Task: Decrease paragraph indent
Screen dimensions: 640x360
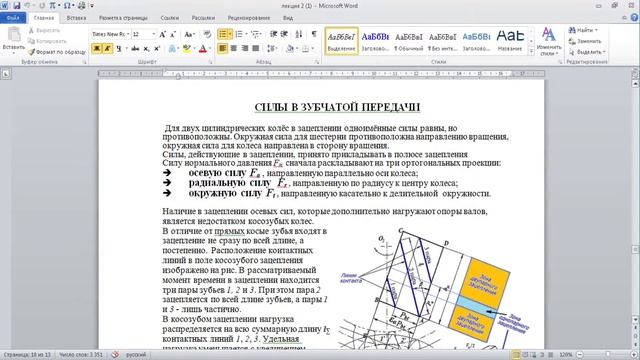Action: (x=273, y=34)
